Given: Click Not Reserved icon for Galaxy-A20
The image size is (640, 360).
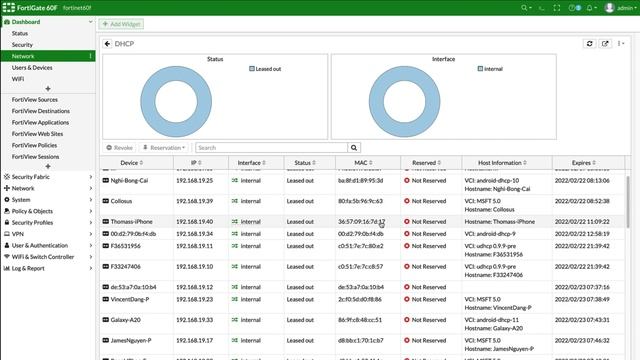Looking at the screenshot, I should click(407, 320).
